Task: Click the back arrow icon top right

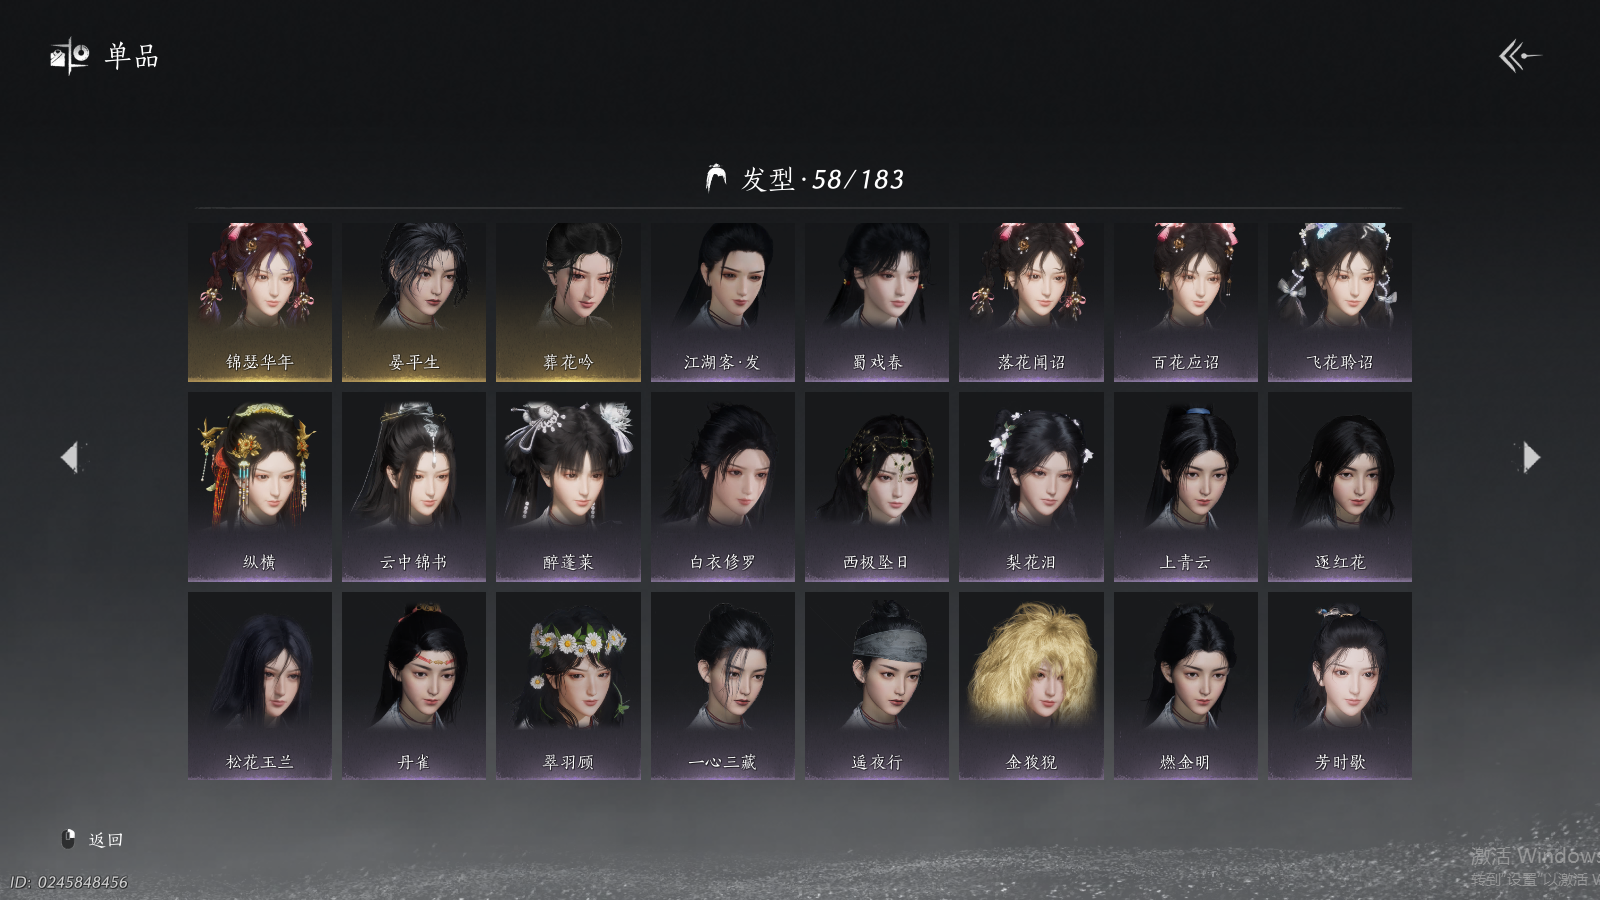Action: [x=1519, y=56]
